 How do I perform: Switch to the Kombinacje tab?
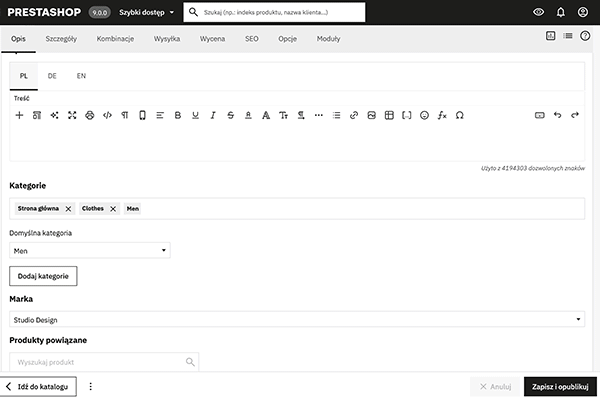[x=116, y=38]
